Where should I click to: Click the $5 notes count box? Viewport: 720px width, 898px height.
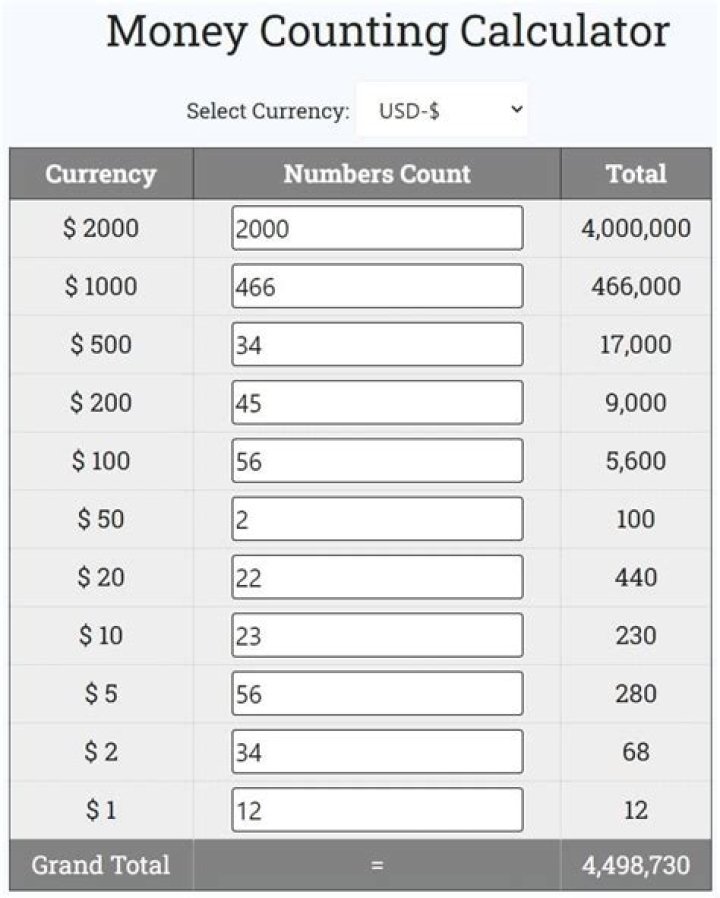pyautogui.click(x=377, y=692)
